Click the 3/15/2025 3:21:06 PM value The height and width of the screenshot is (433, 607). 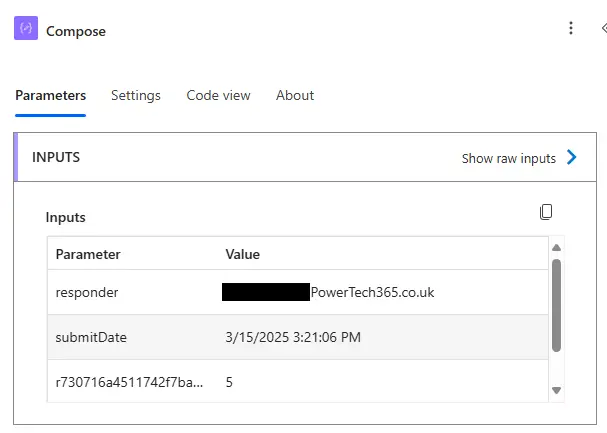click(x=293, y=337)
